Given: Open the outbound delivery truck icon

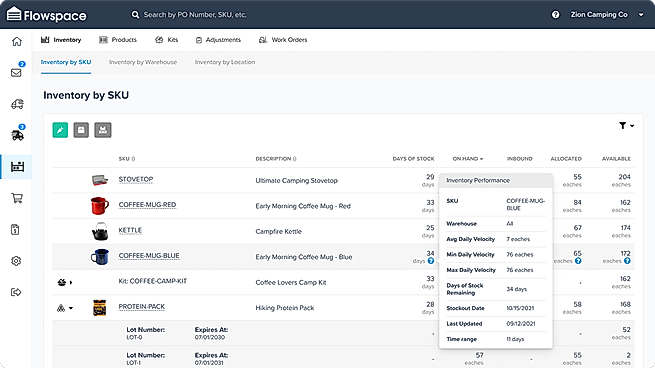Looking at the screenshot, I should 17,135.
